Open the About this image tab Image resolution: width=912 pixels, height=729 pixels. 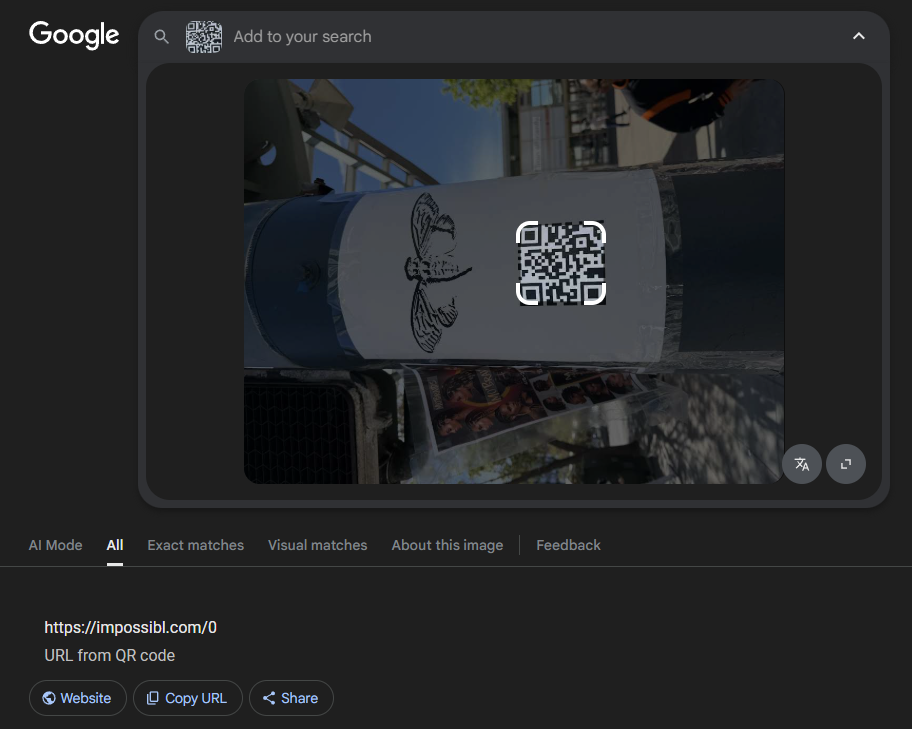pyautogui.click(x=447, y=545)
